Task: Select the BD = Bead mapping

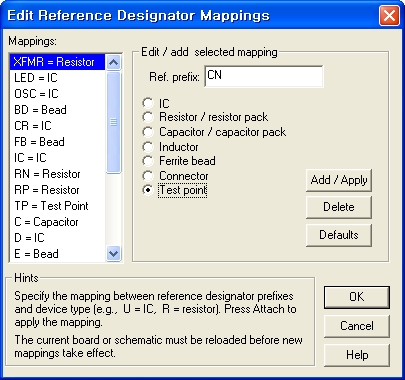Action: 57,110
